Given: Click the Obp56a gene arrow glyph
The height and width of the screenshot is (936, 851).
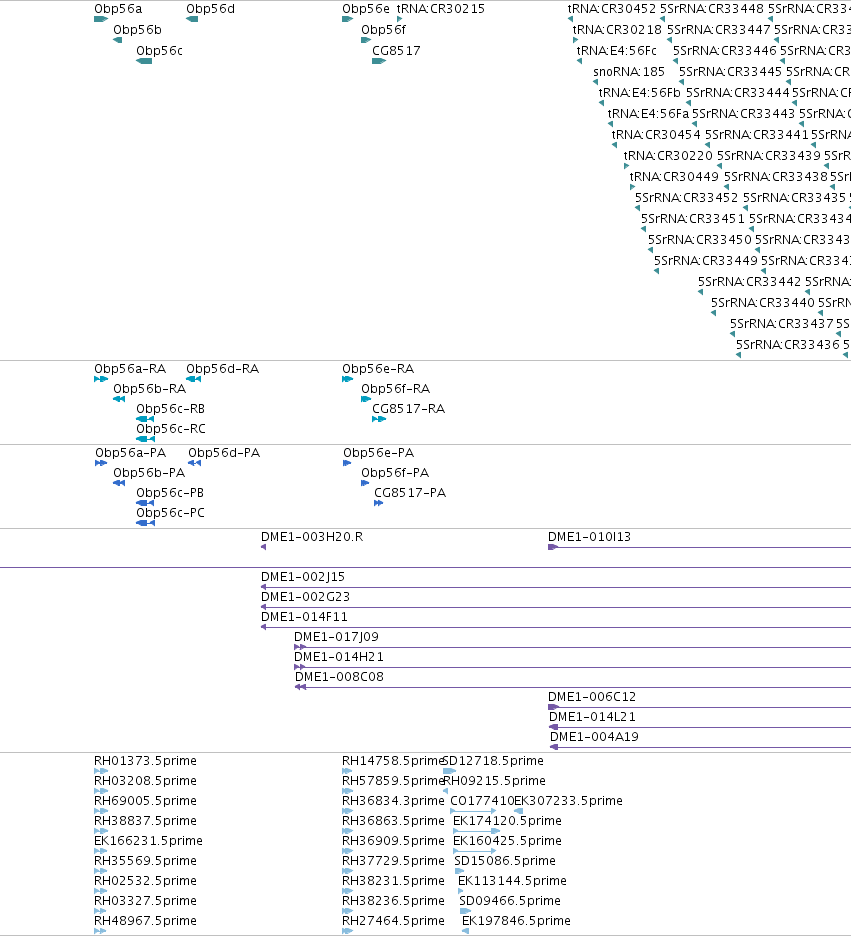Looking at the screenshot, I should click(x=101, y=19).
